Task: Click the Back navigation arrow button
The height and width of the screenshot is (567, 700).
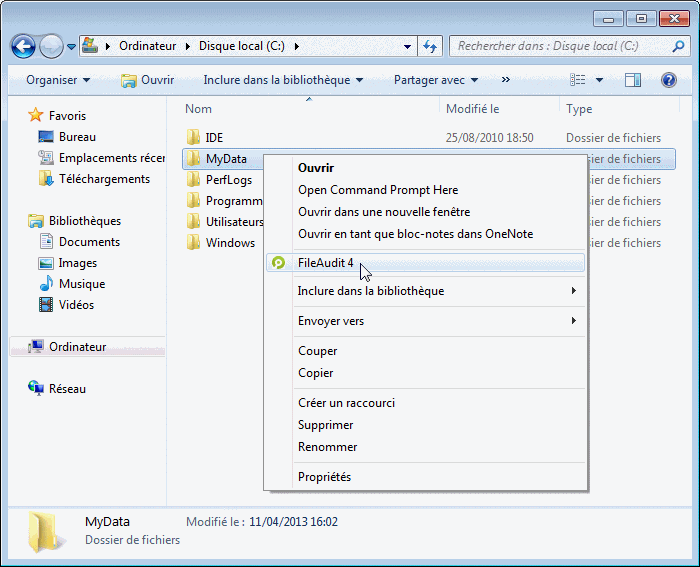Action: [23, 46]
